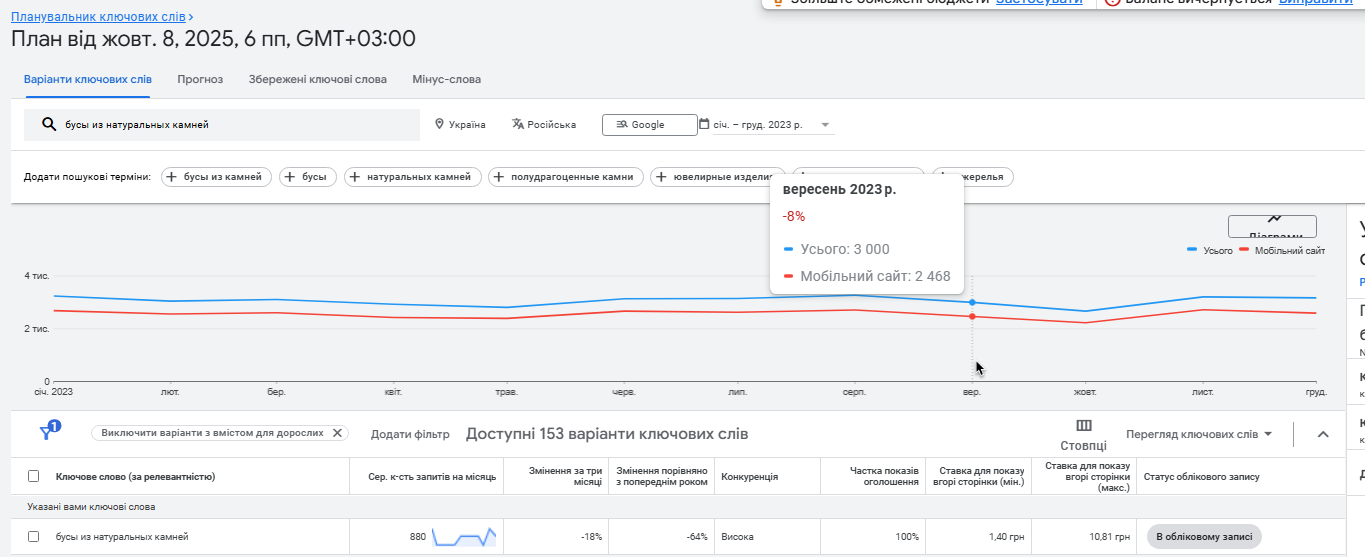Click the Україна location pin icon
This screenshot has height=557, width=1365.
click(439, 125)
